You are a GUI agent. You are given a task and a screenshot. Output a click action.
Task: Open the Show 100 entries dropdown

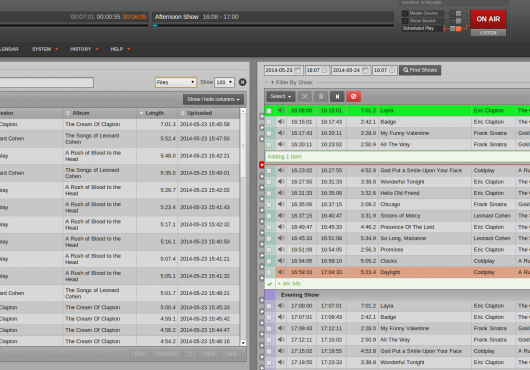(x=224, y=82)
